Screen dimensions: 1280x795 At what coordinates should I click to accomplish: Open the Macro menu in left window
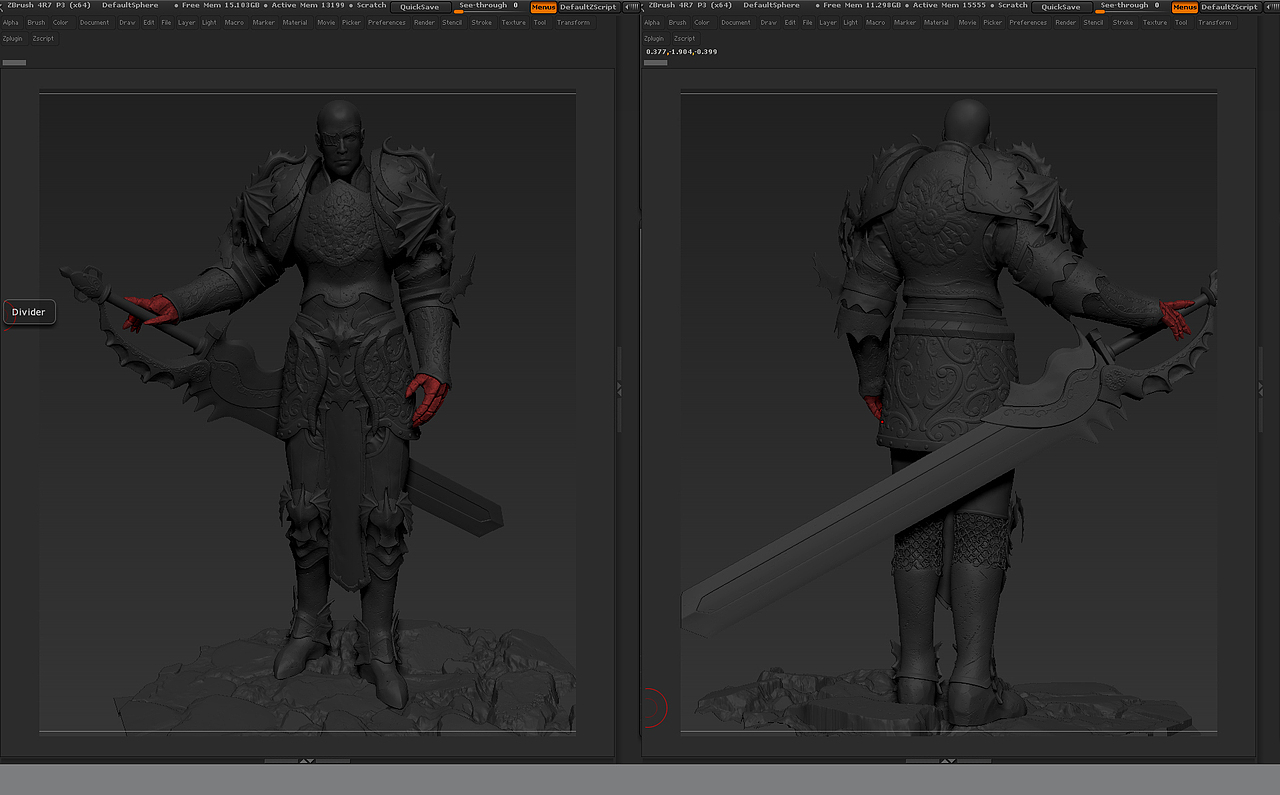[x=234, y=22]
